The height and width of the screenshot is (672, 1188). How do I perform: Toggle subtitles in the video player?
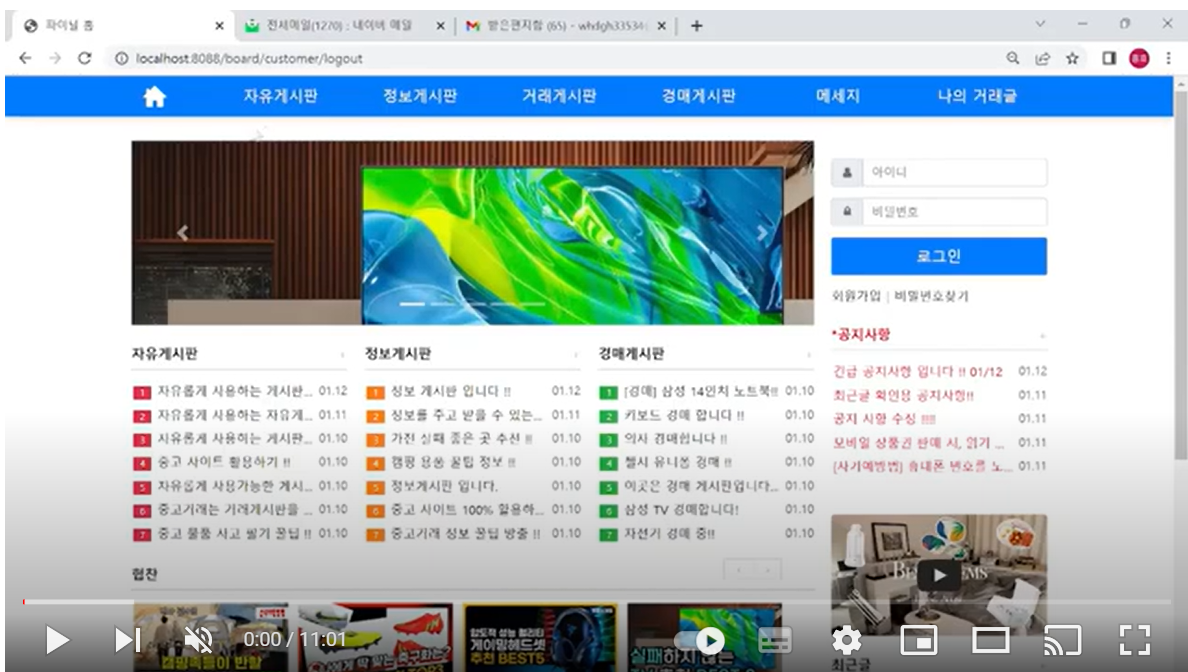(775, 641)
